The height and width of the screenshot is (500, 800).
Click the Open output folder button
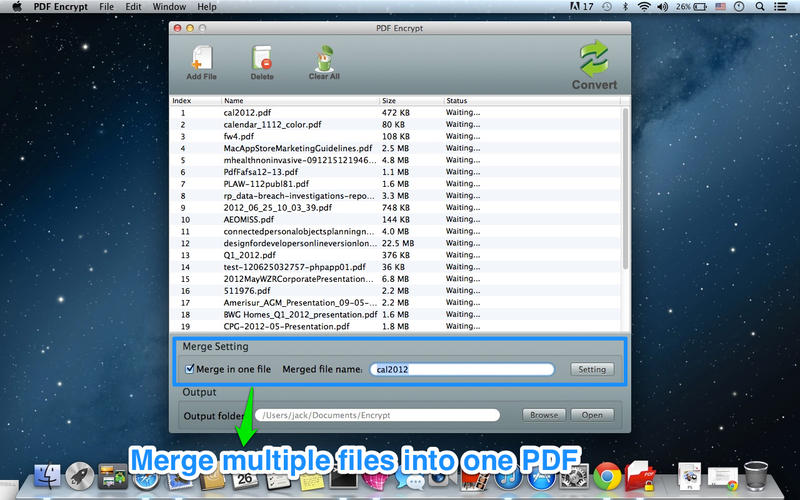point(592,415)
